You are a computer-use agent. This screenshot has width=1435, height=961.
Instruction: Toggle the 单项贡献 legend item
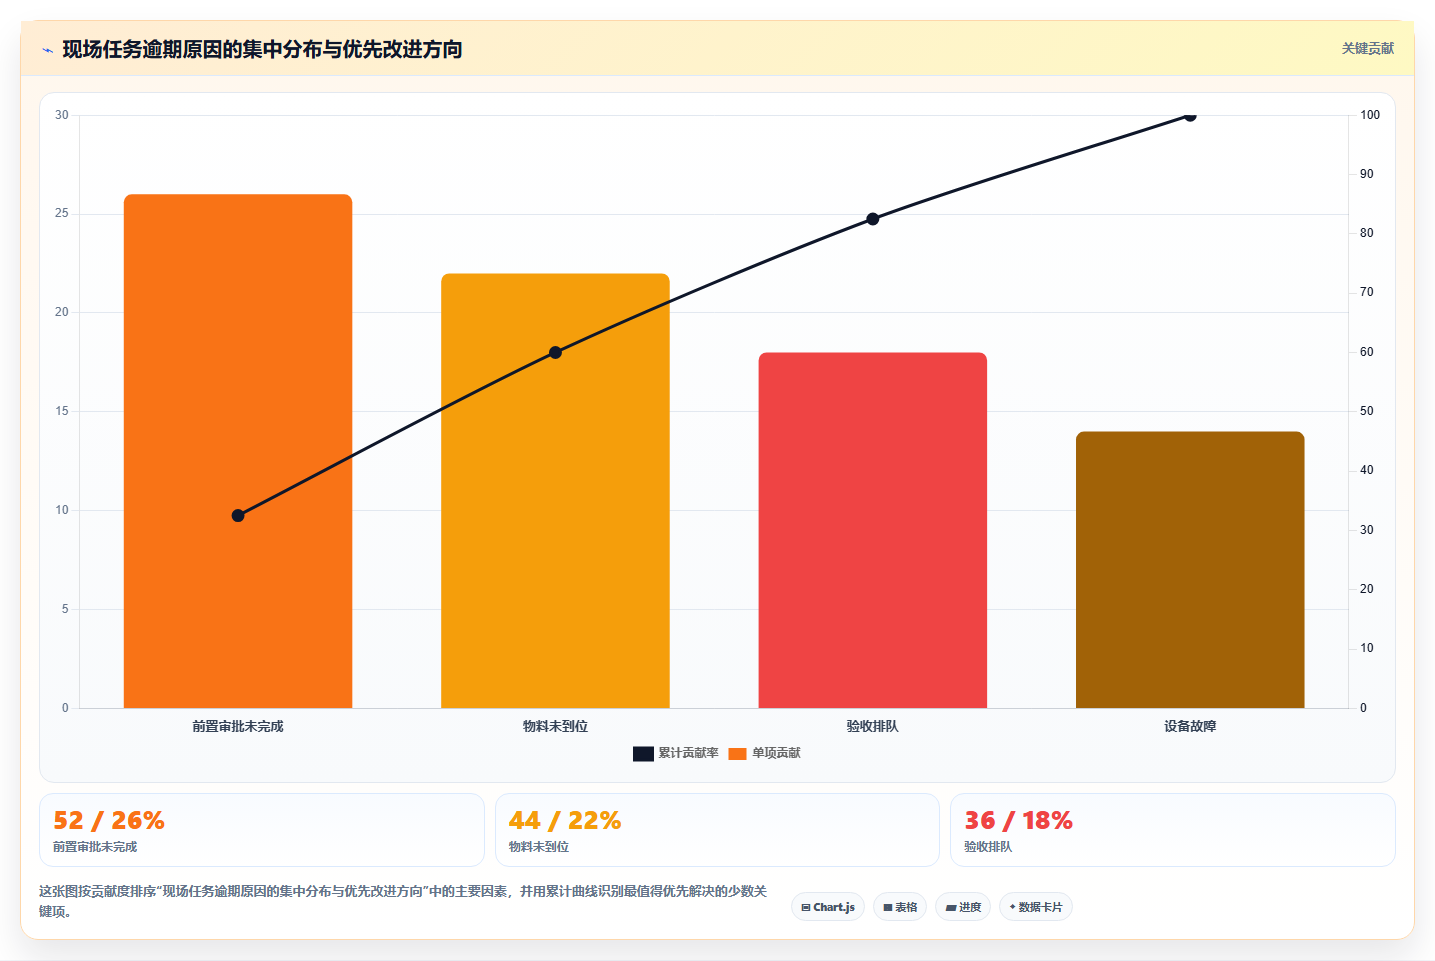point(764,753)
